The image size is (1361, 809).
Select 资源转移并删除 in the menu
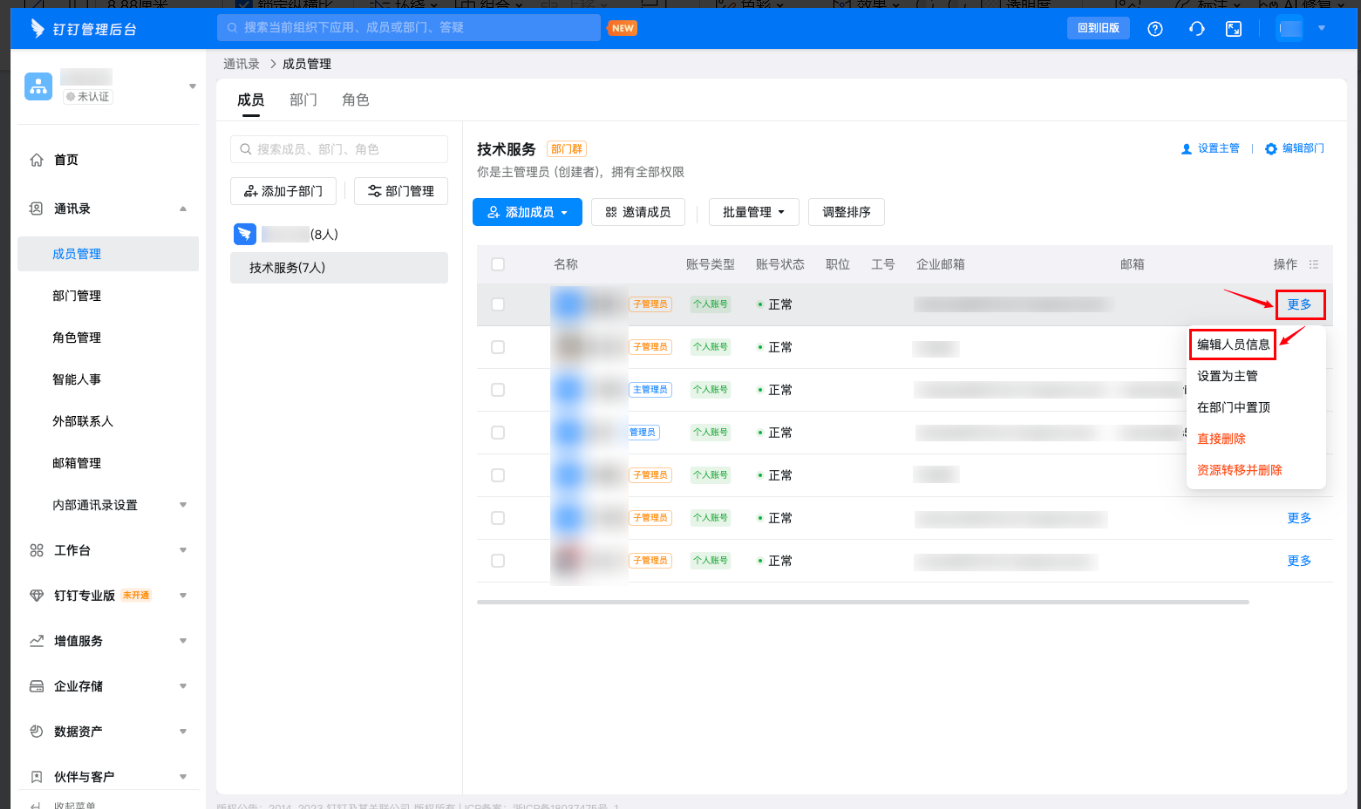click(1239, 470)
